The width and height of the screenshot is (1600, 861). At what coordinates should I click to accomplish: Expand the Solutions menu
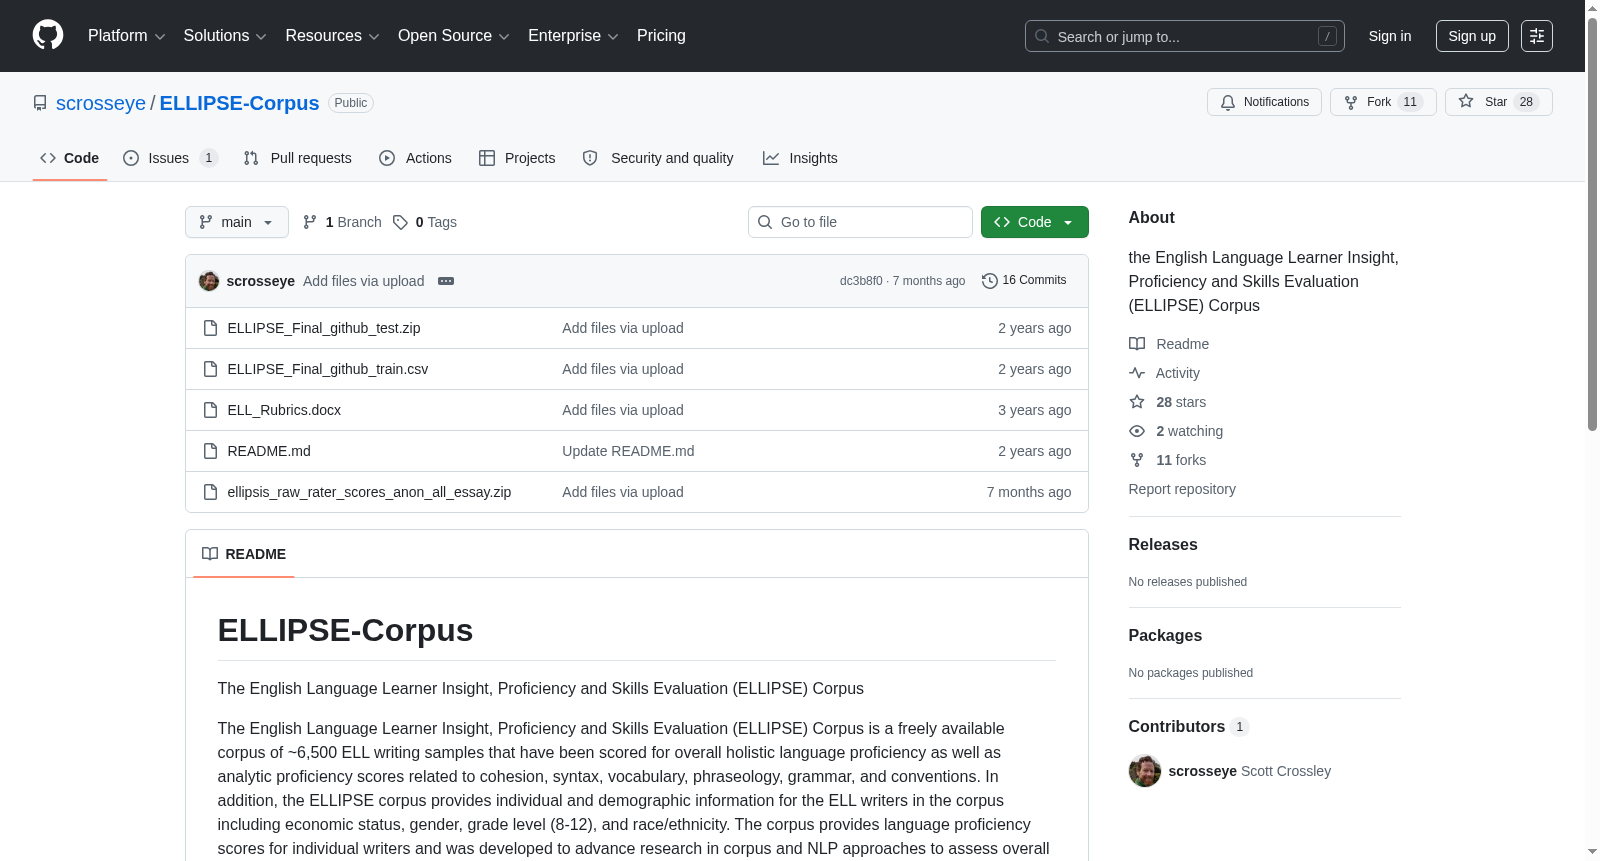tap(225, 36)
